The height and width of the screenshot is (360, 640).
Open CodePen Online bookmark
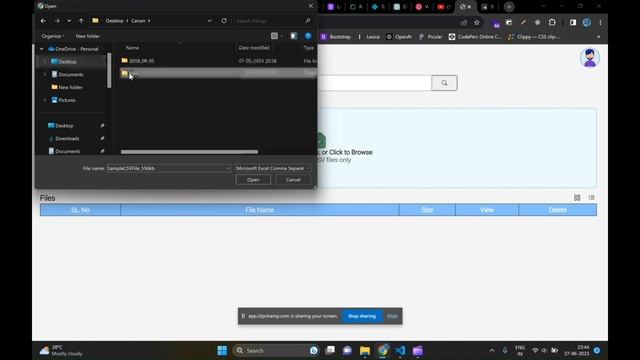coord(475,37)
